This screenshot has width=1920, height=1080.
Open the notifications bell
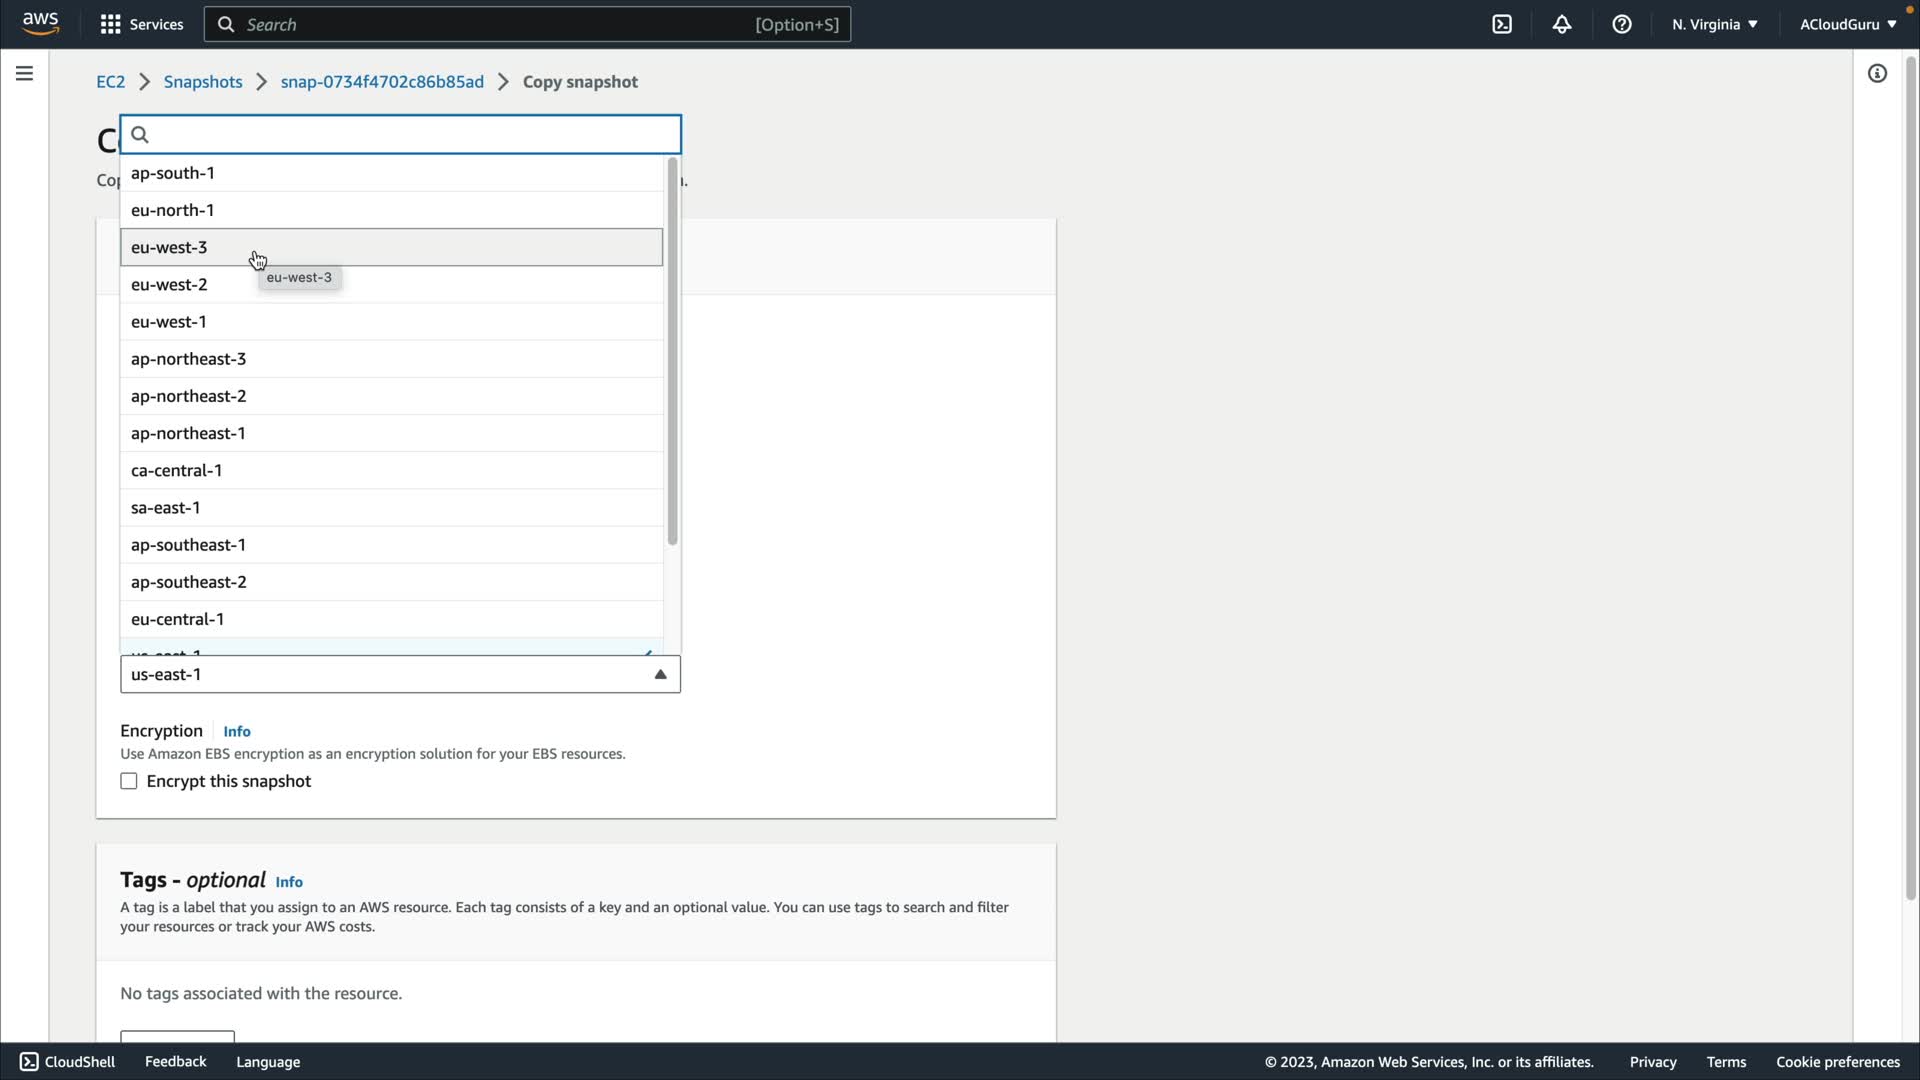1562,24
